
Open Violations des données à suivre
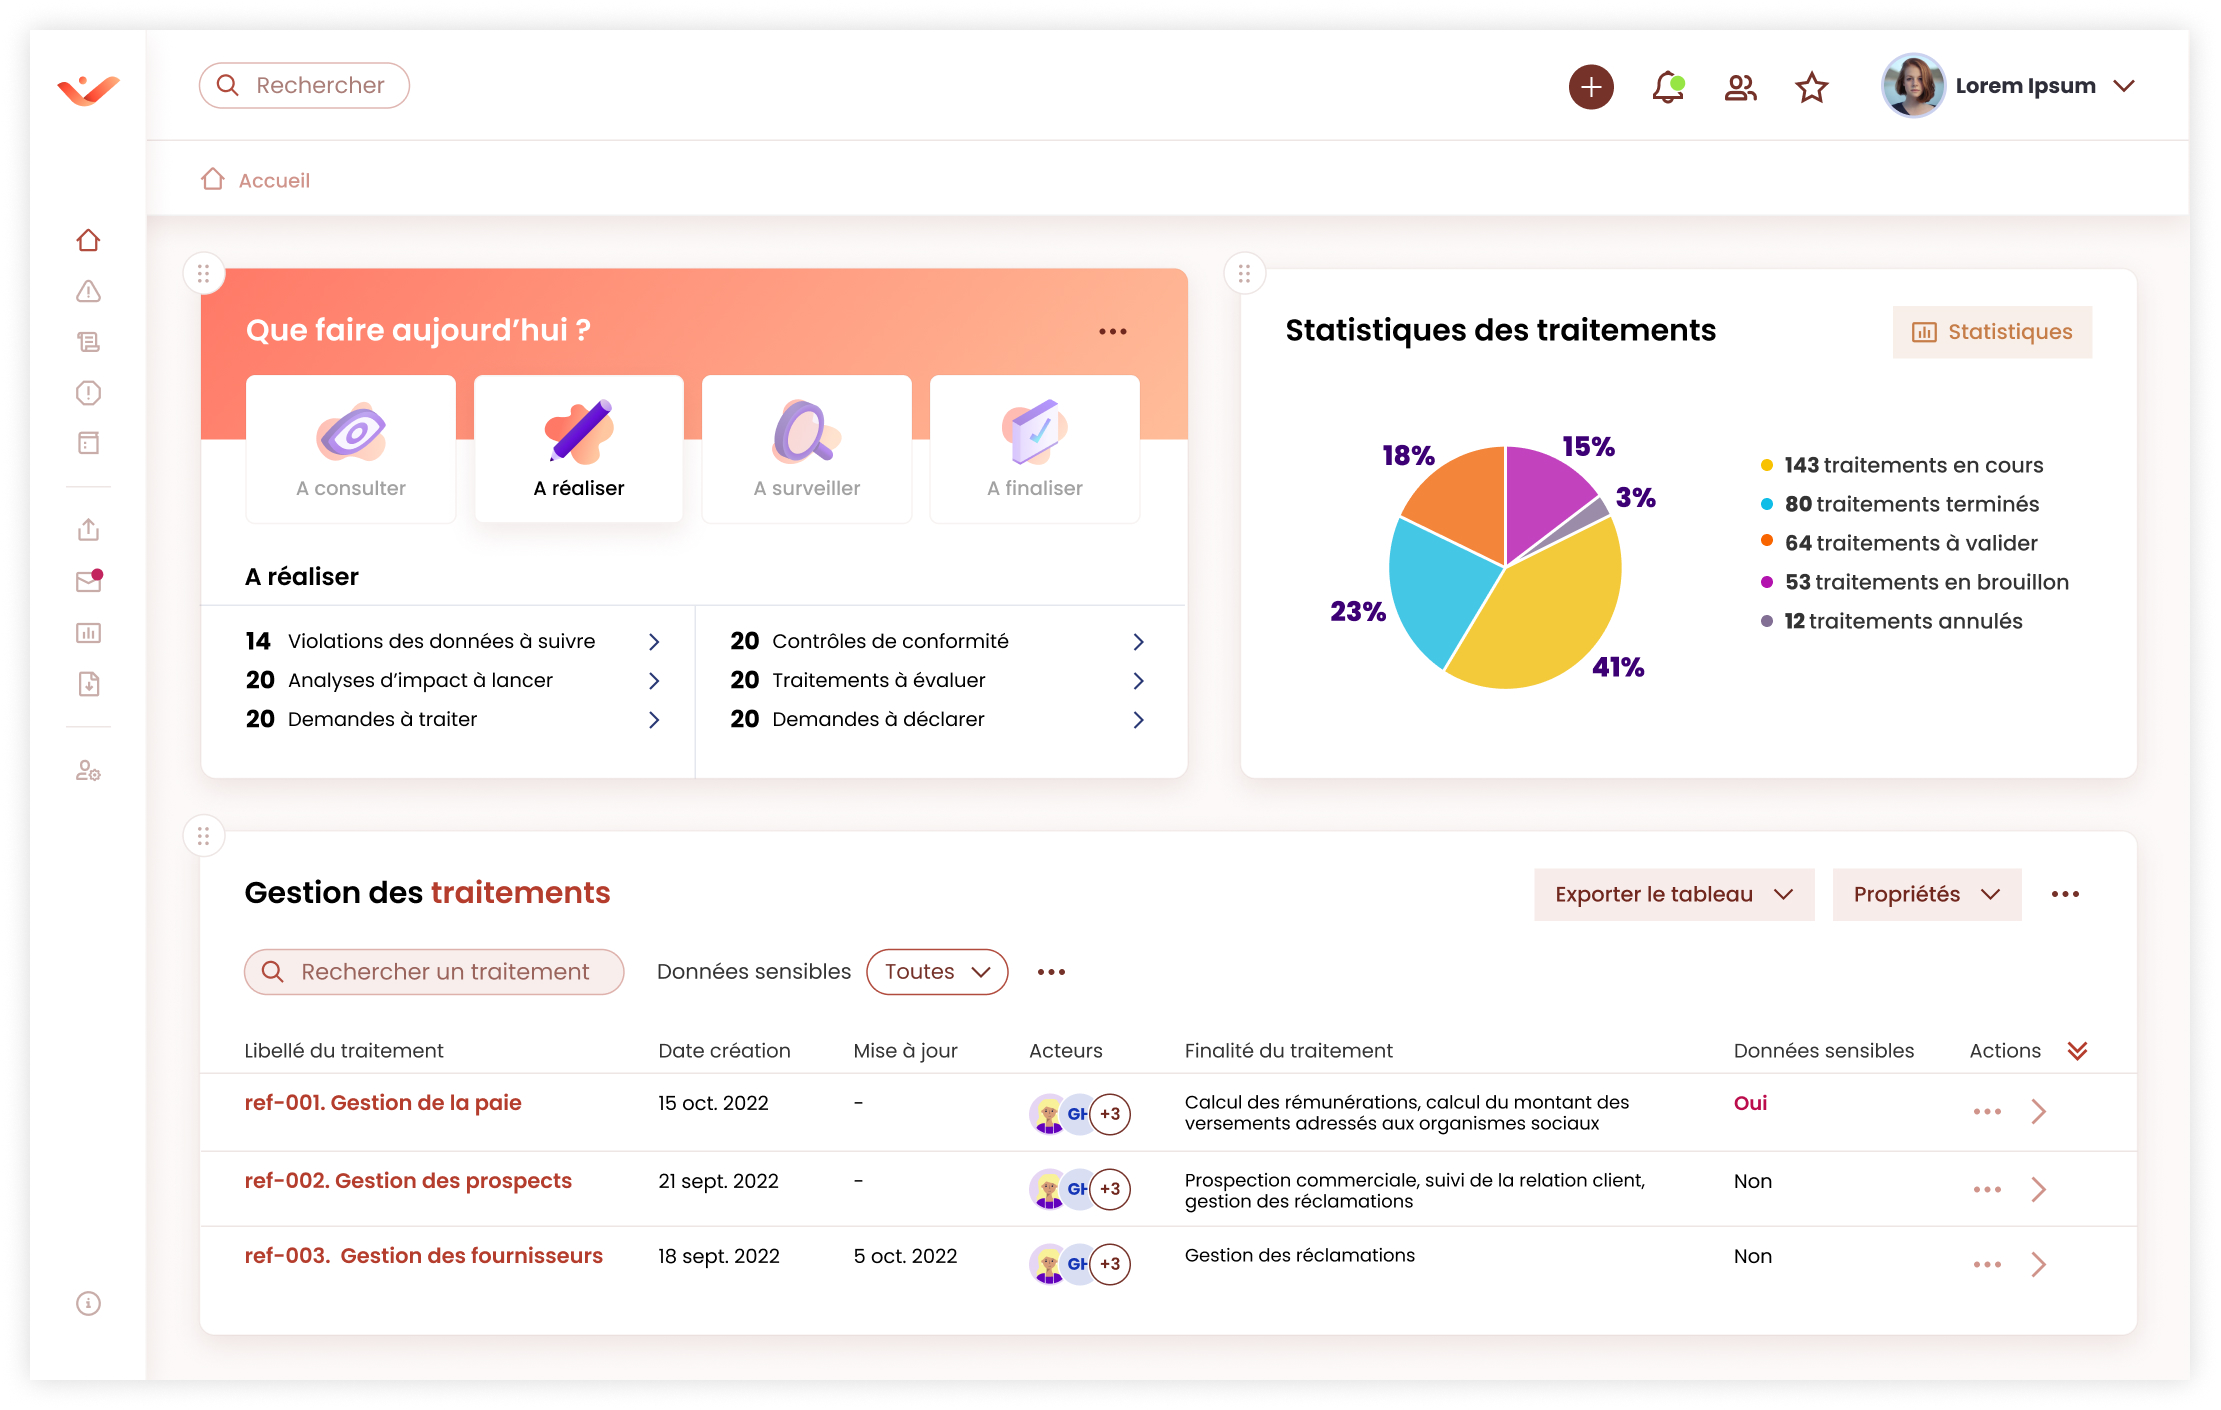click(x=453, y=641)
